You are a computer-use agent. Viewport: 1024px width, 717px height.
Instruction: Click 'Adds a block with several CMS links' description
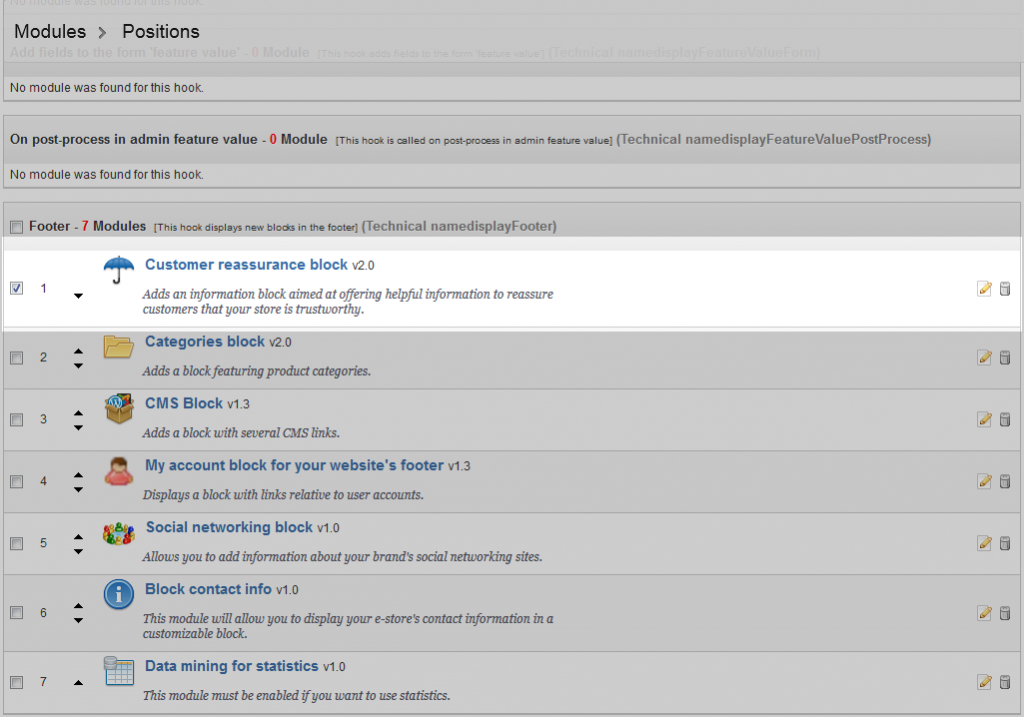[x=241, y=432]
